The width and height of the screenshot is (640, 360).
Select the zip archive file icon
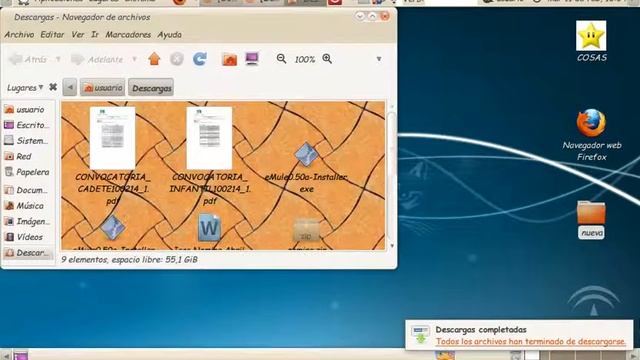click(x=306, y=230)
